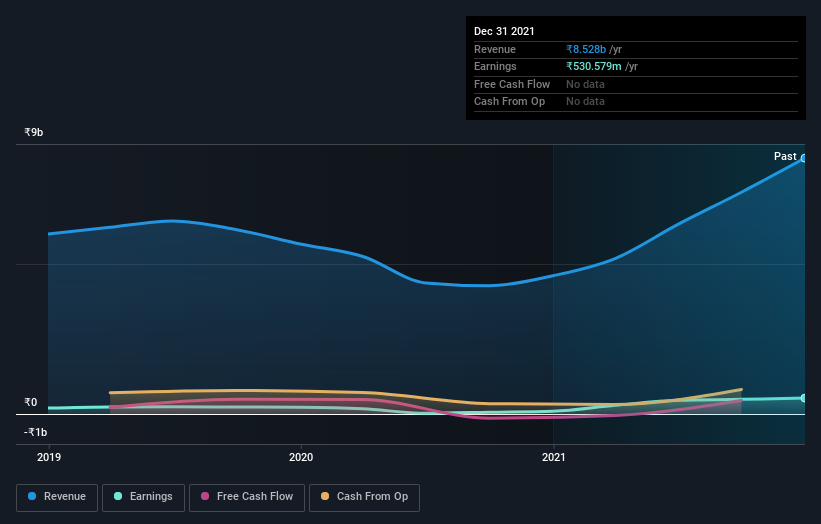821x524 pixels.
Task: Click the 'Free Cash Flow' row label in tooltip
Action: tap(512, 84)
